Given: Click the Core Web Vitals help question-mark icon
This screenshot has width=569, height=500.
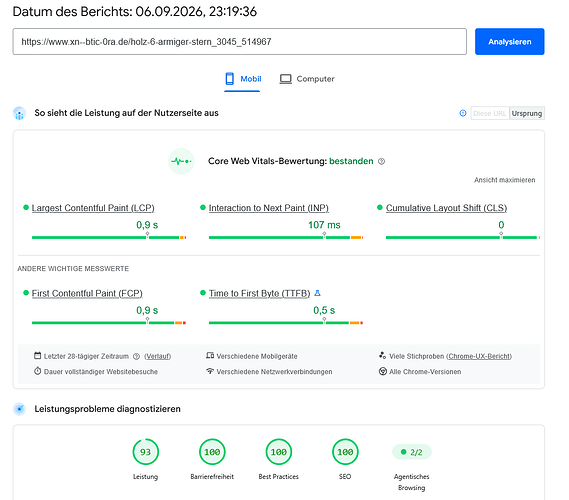Looking at the screenshot, I should pos(381,161).
